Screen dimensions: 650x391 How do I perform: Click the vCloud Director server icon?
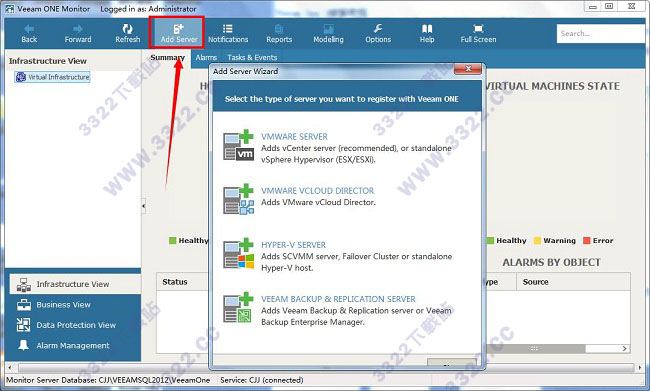click(x=238, y=199)
